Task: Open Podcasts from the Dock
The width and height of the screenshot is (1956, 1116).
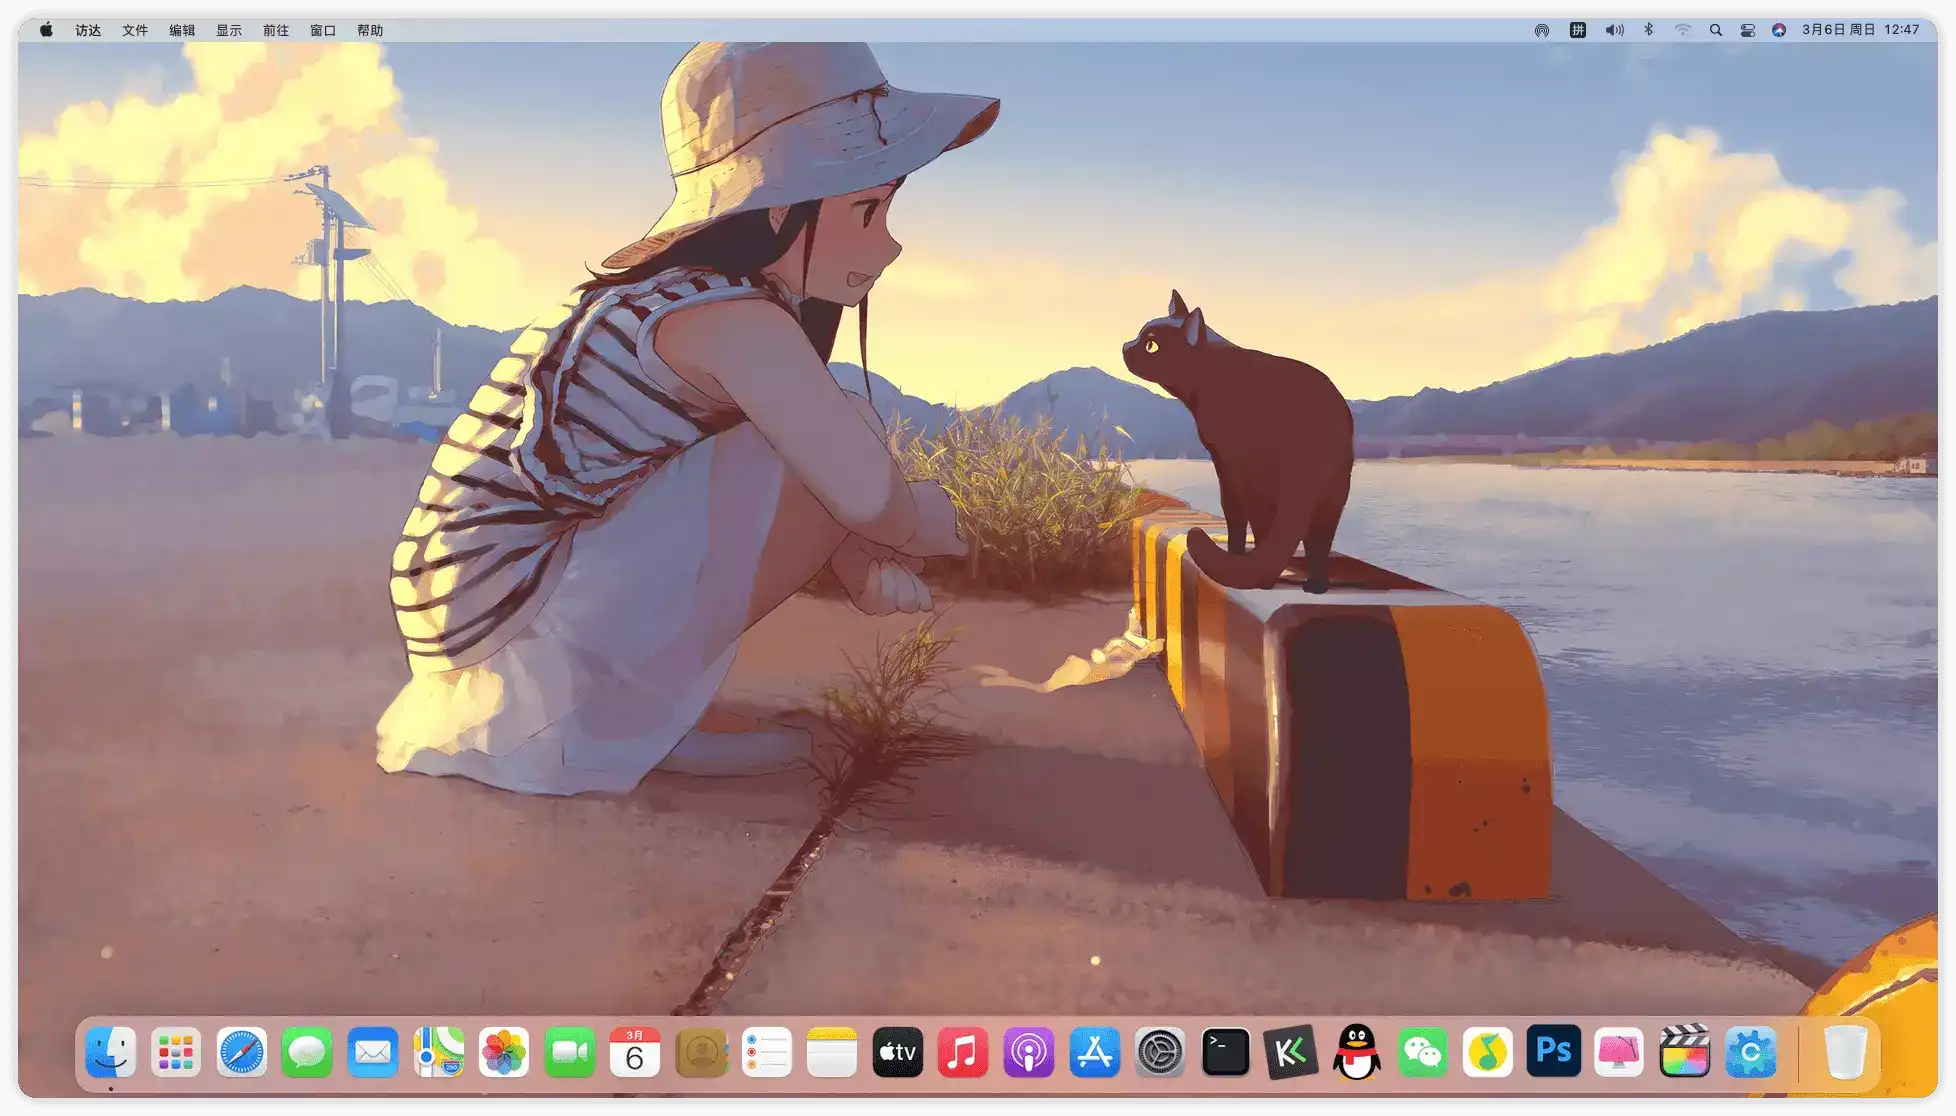Action: (x=1029, y=1052)
